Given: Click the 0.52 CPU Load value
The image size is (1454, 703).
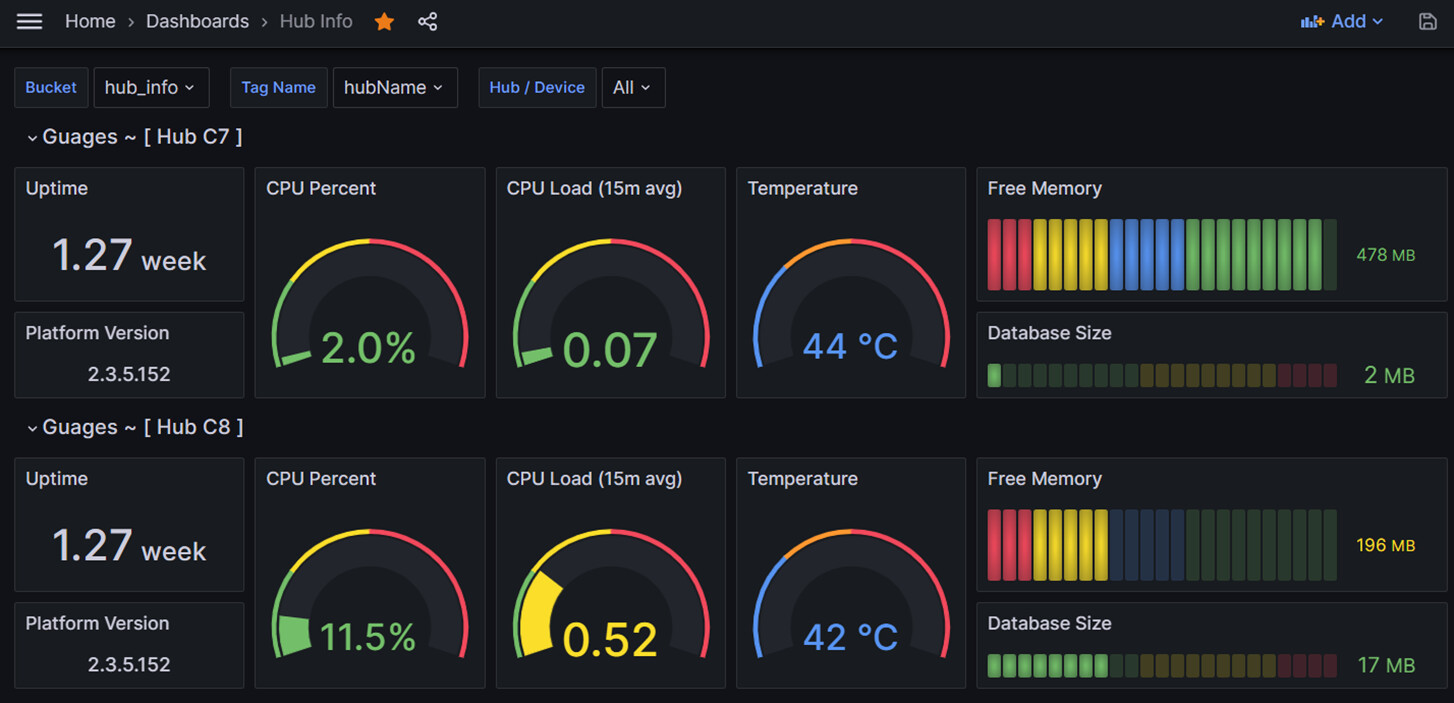Looking at the screenshot, I should 610,640.
